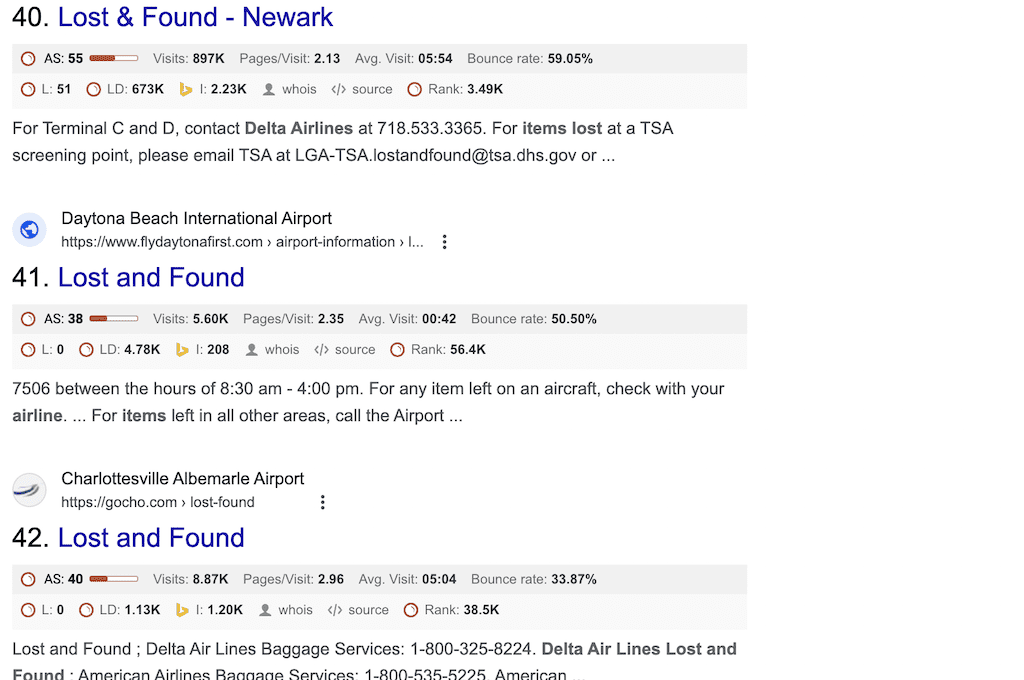Screen dimensions: 1024x680
Task: Open Charlottesville Albemarle's Lost and Found link
Action: point(151,538)
